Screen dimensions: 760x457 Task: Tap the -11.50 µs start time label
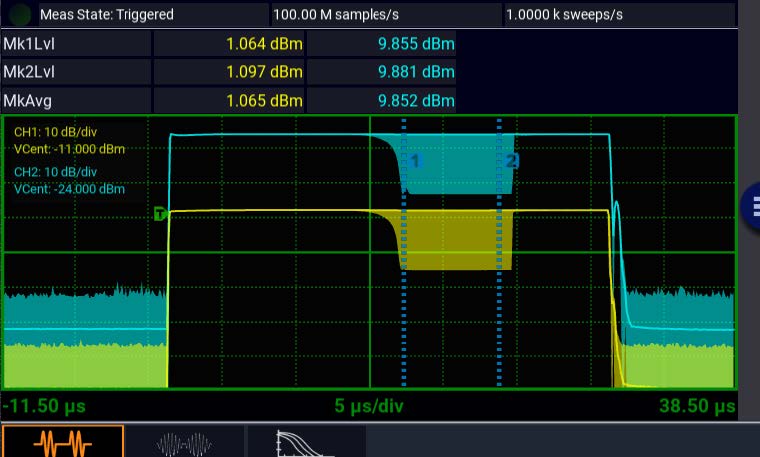(x=44, y=406)
